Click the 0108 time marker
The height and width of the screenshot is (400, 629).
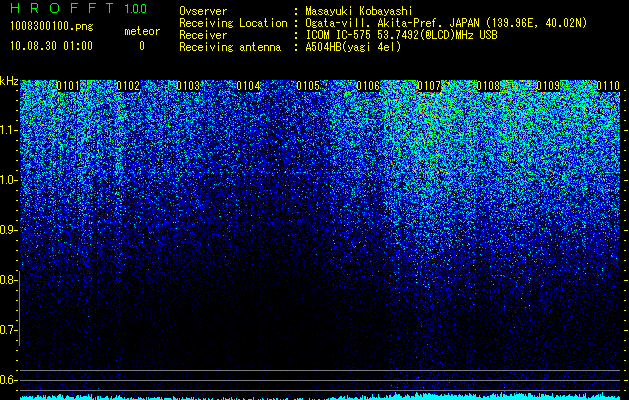point(488,86)
